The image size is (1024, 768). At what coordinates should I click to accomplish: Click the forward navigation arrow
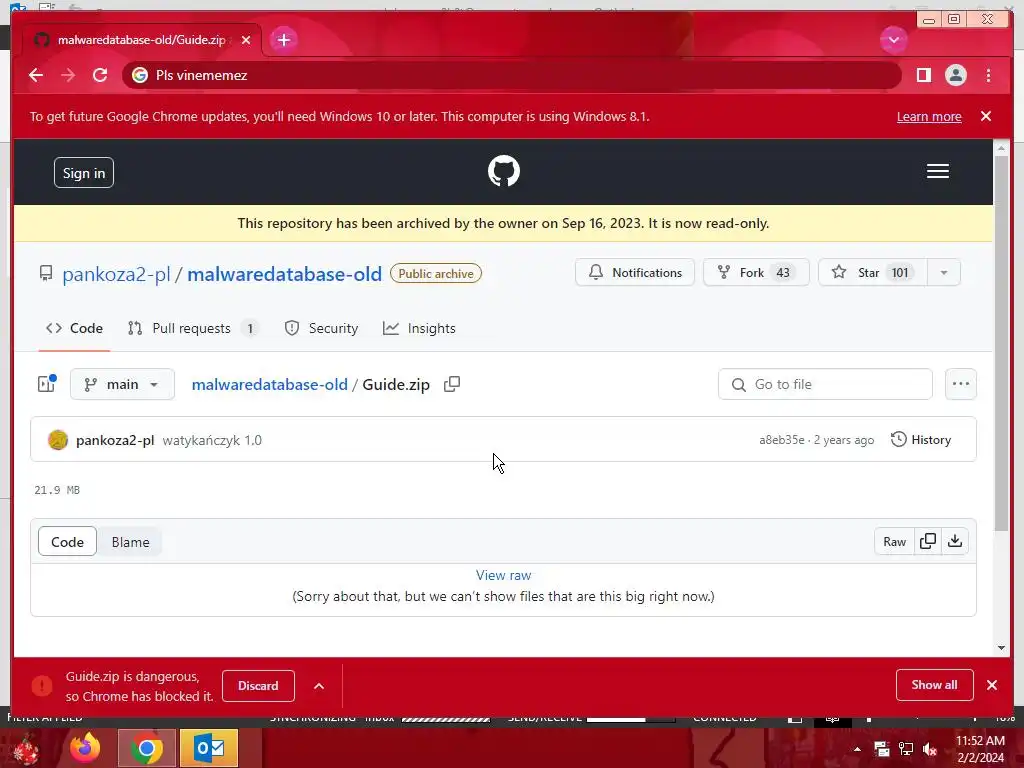pos(68,75)
